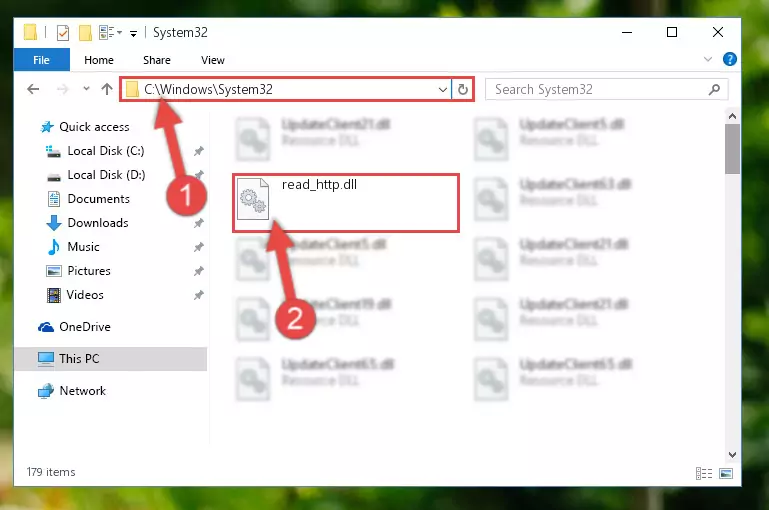
Task: Go up one folder level
Action: click(x=106, y=89)
